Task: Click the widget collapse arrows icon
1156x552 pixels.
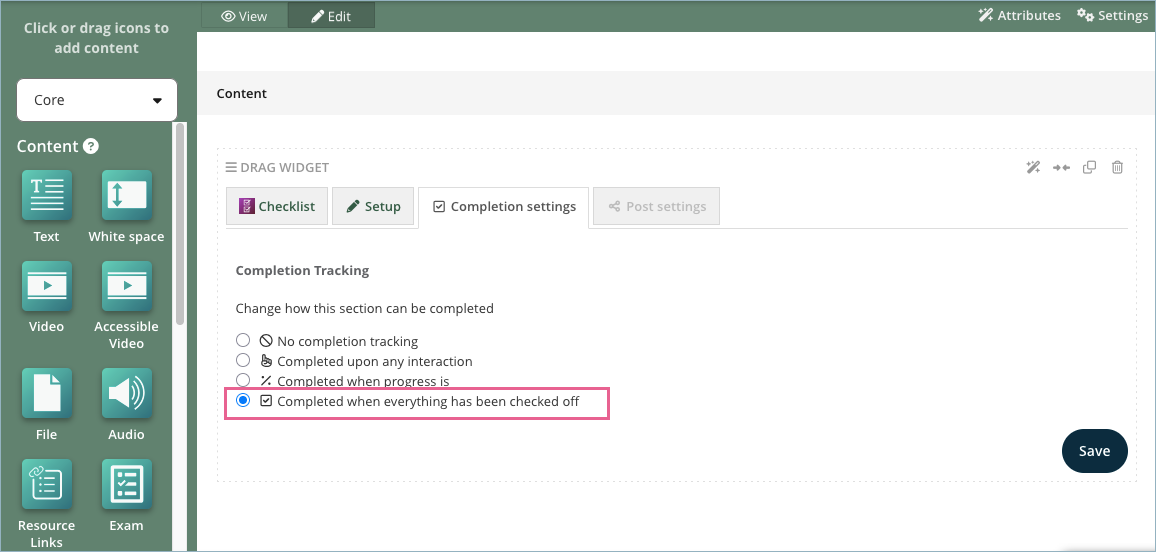Action: (x=1061, y=167)
